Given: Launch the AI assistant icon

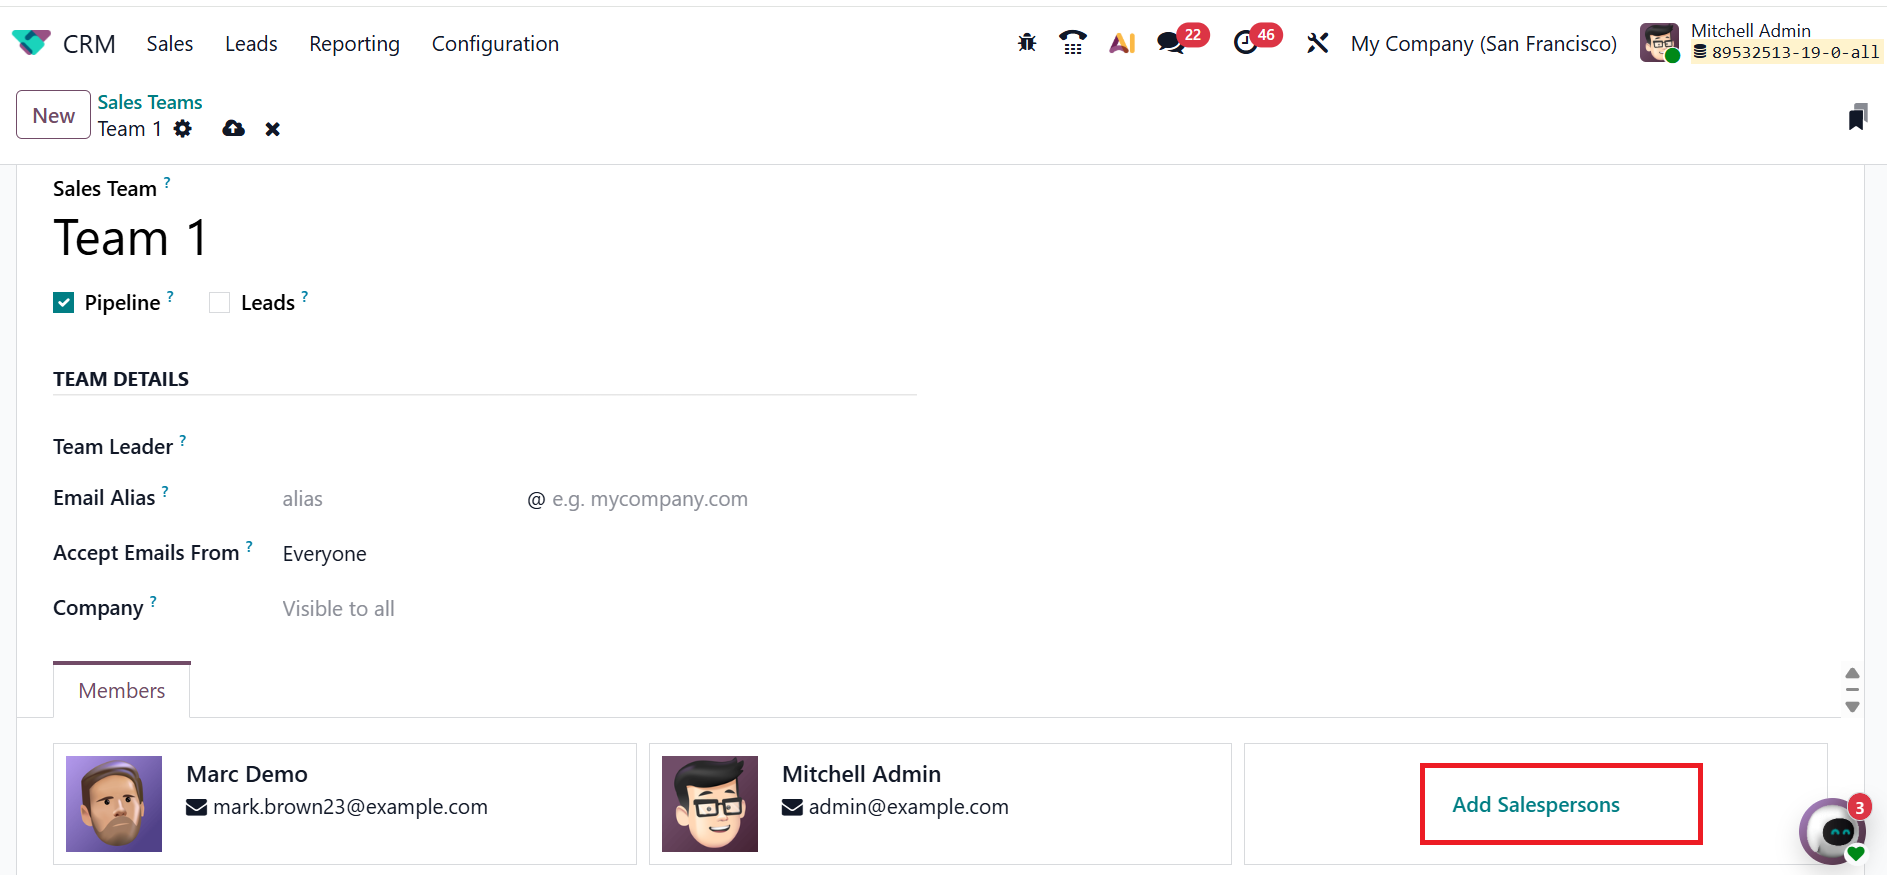Looking at the screenshot, I should [x=1122, y=43].
